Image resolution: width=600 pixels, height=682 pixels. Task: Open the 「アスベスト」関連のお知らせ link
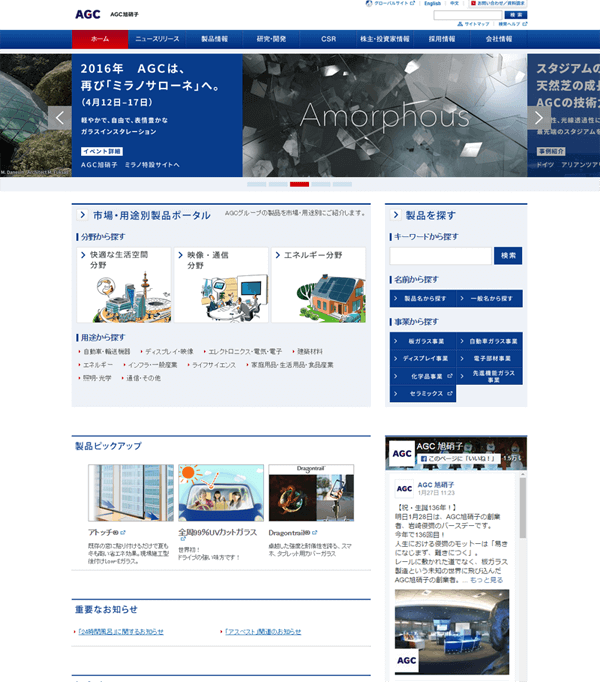263,632
